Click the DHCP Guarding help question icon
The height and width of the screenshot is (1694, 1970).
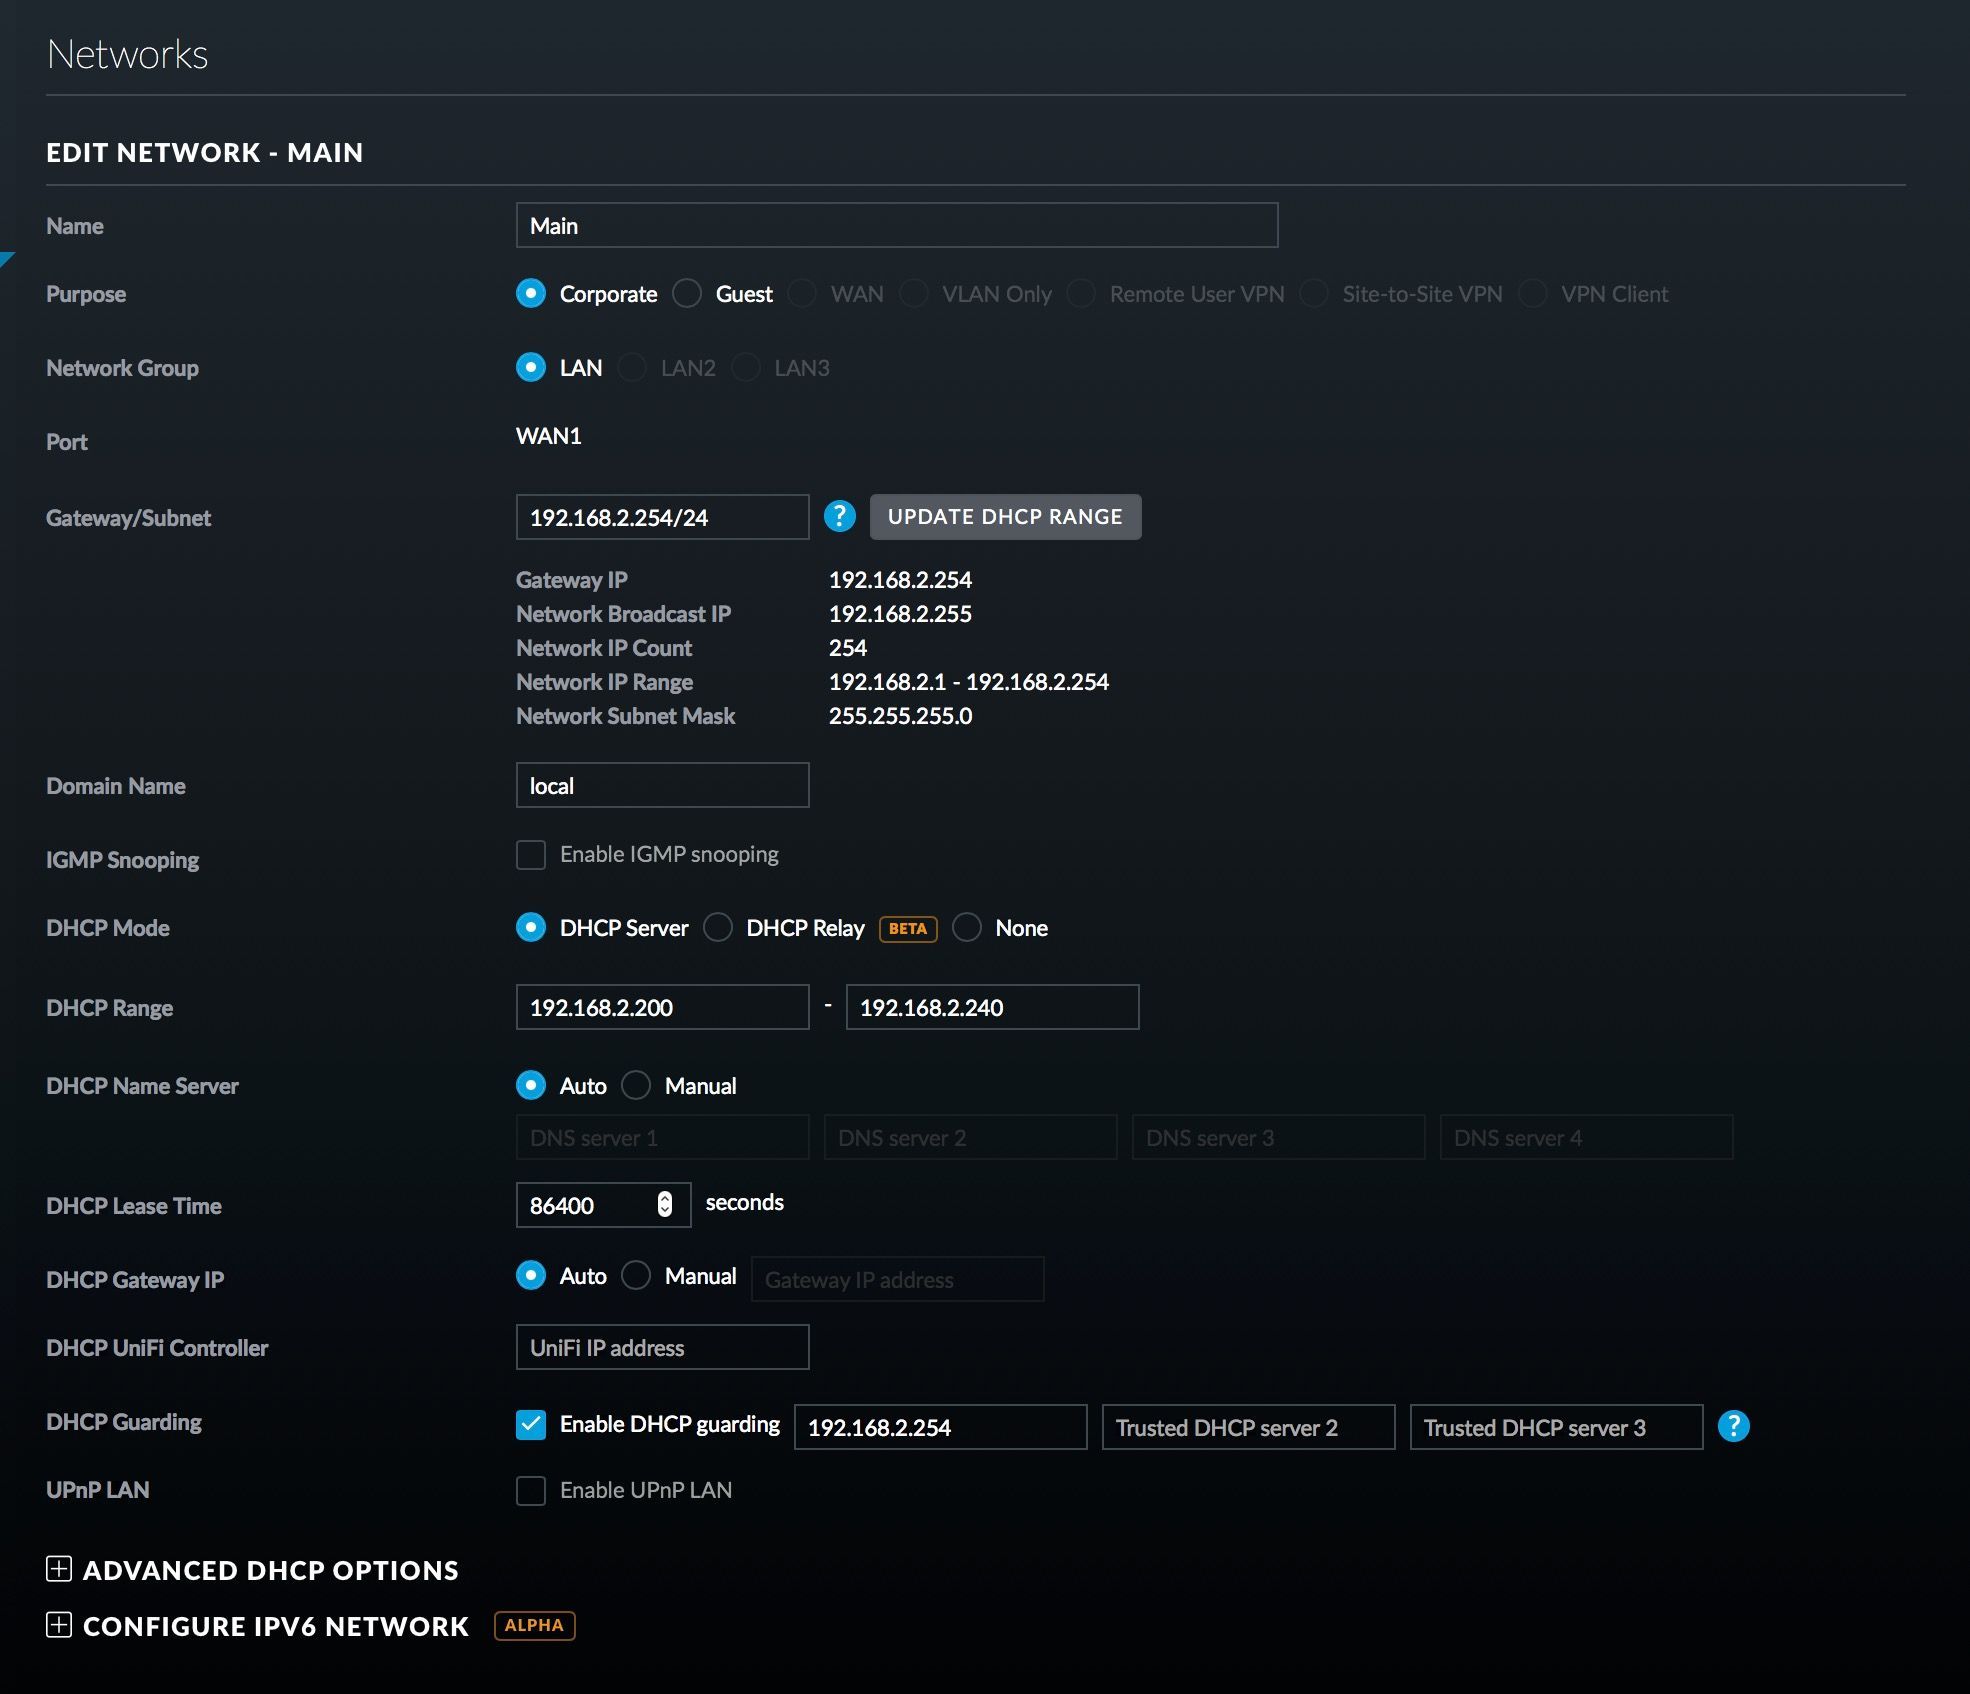1733,1426
